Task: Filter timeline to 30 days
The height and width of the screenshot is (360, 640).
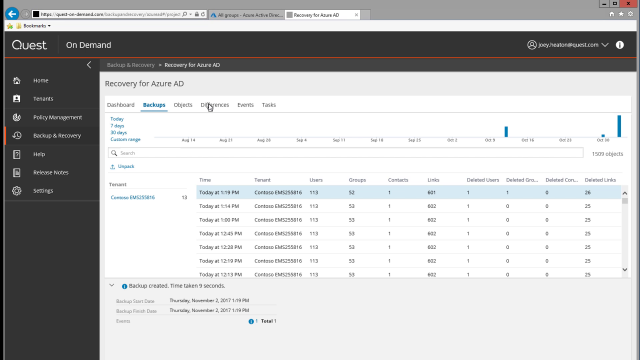Action: [x=118, y=133]
